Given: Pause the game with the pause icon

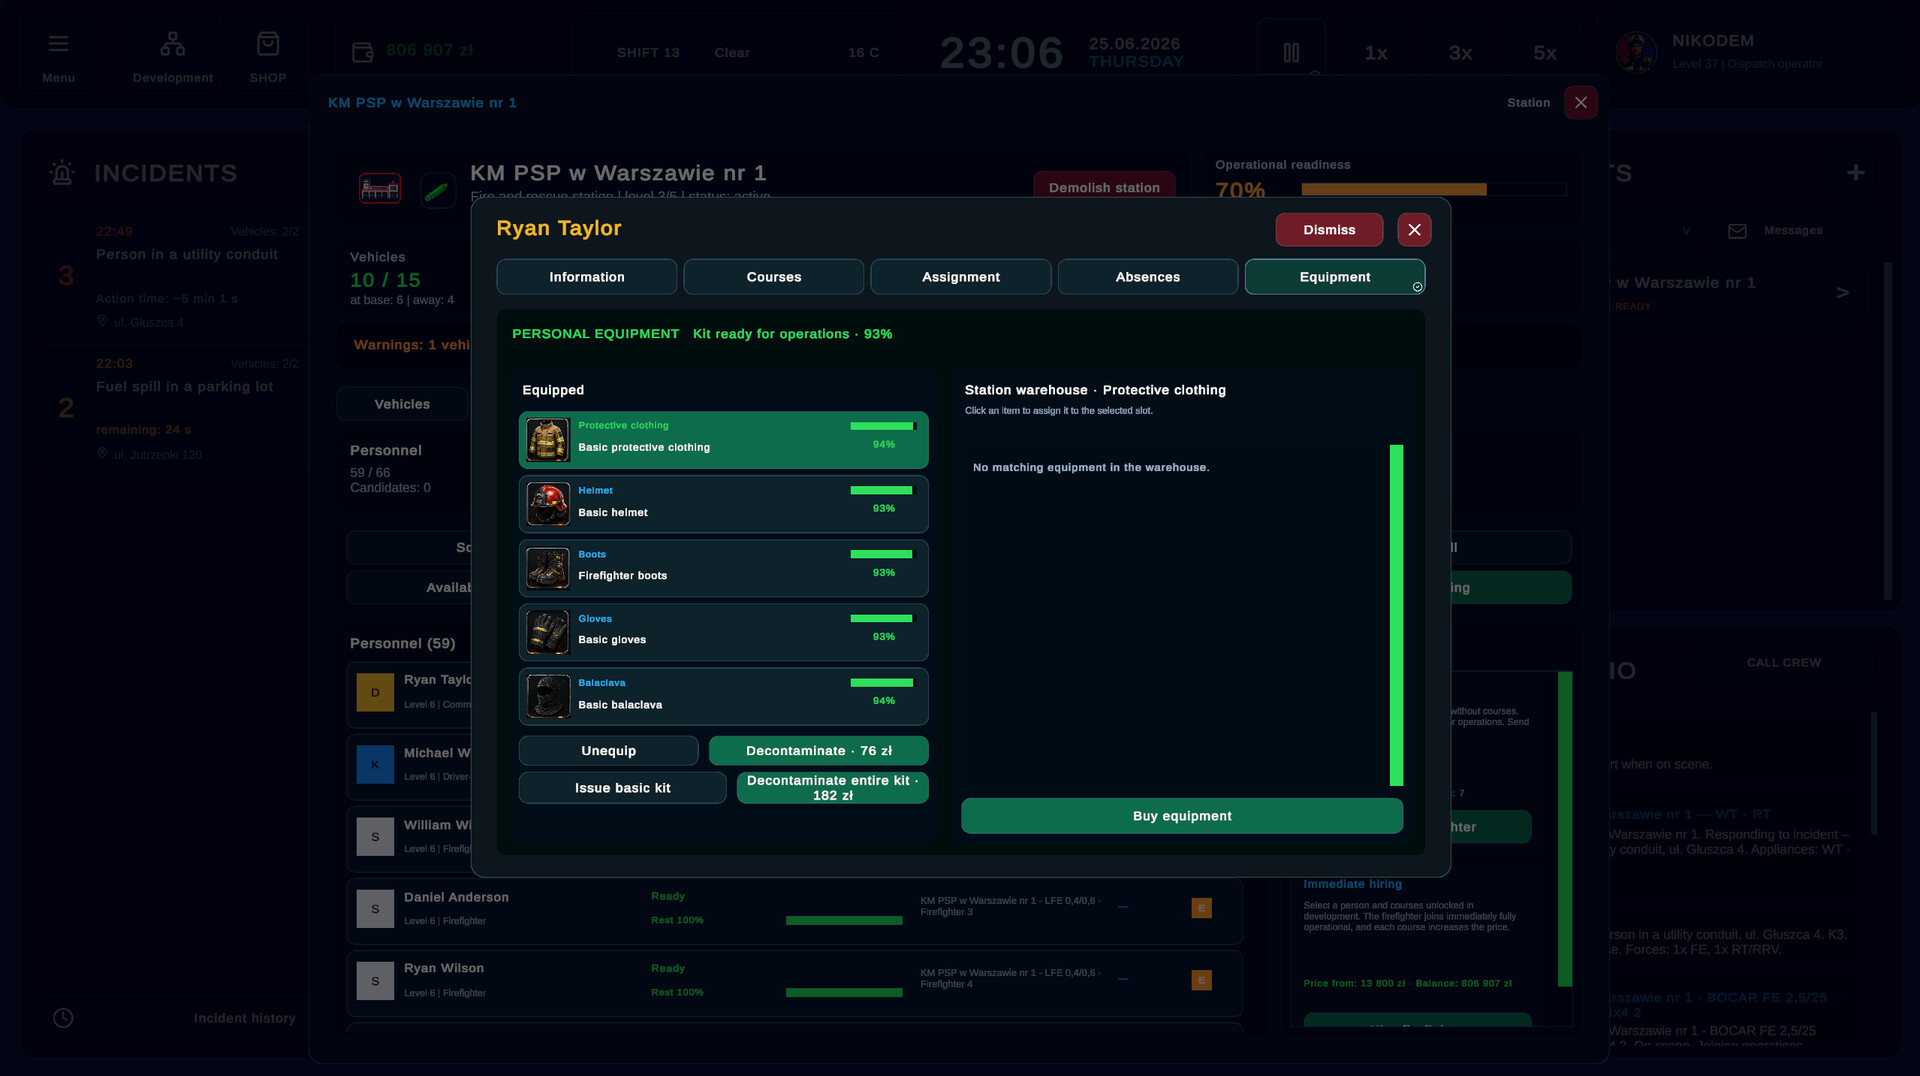Looking at the screenshot, I should [1291, 52].
